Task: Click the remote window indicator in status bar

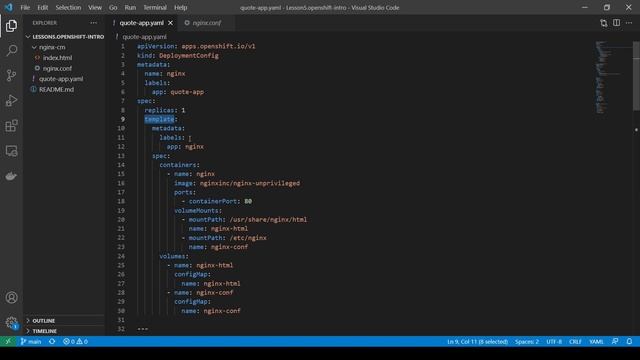Action: (x=8, y=341)
